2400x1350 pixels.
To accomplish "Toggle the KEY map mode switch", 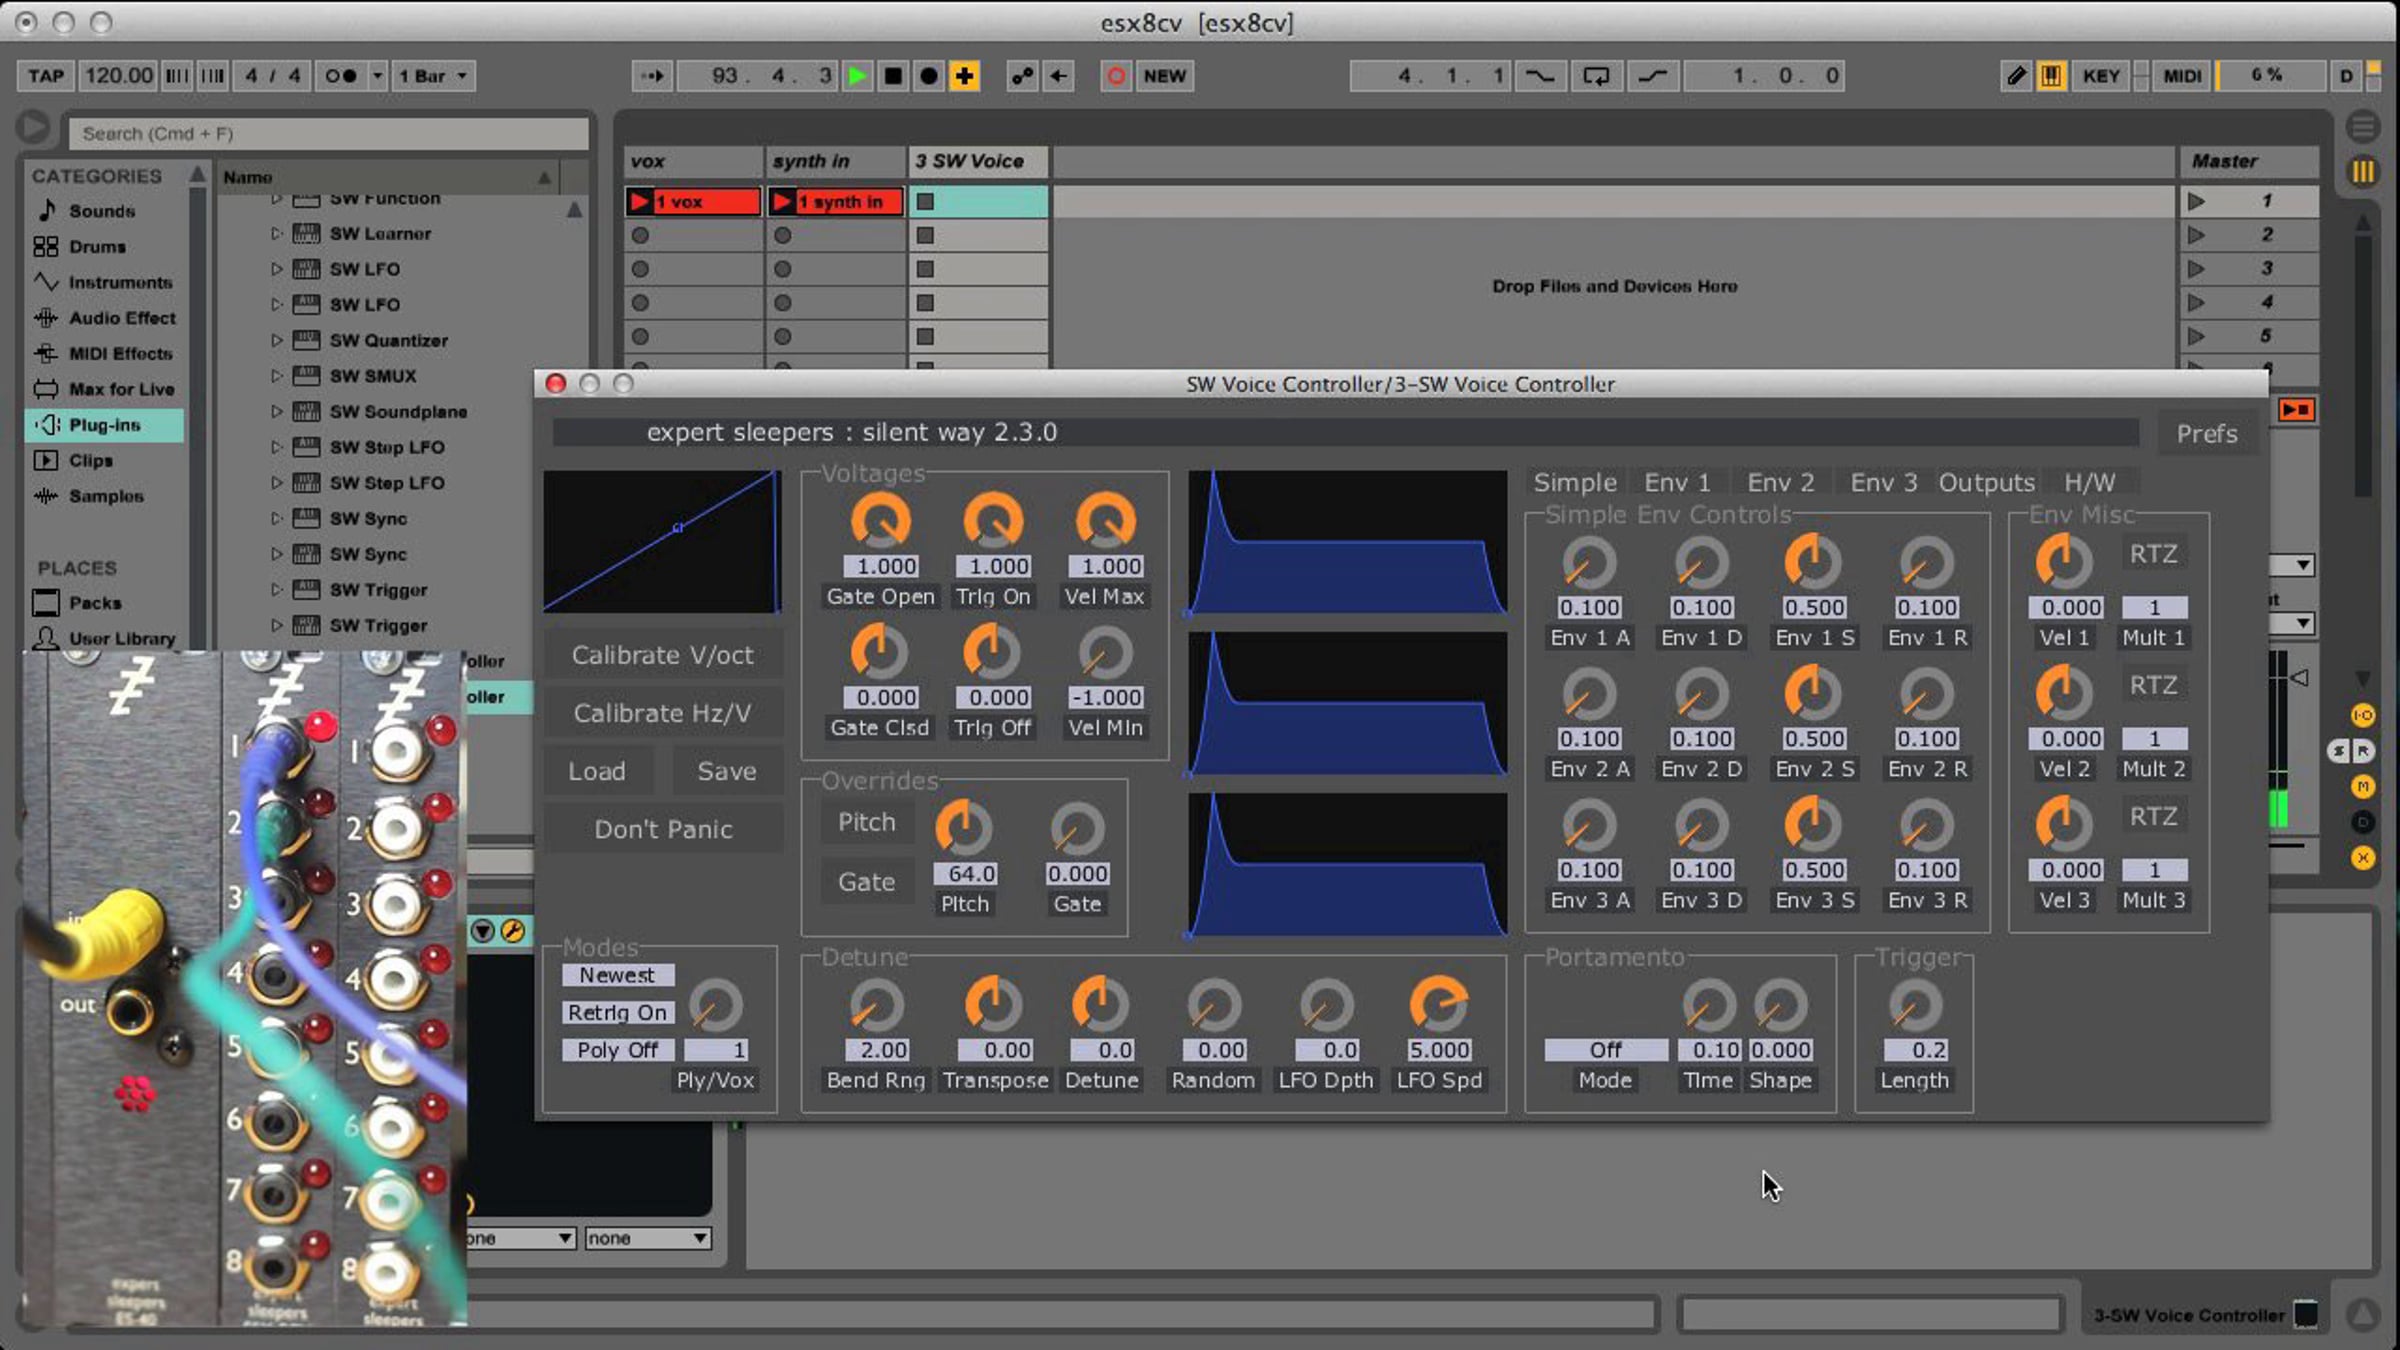I will point(2101,76).
